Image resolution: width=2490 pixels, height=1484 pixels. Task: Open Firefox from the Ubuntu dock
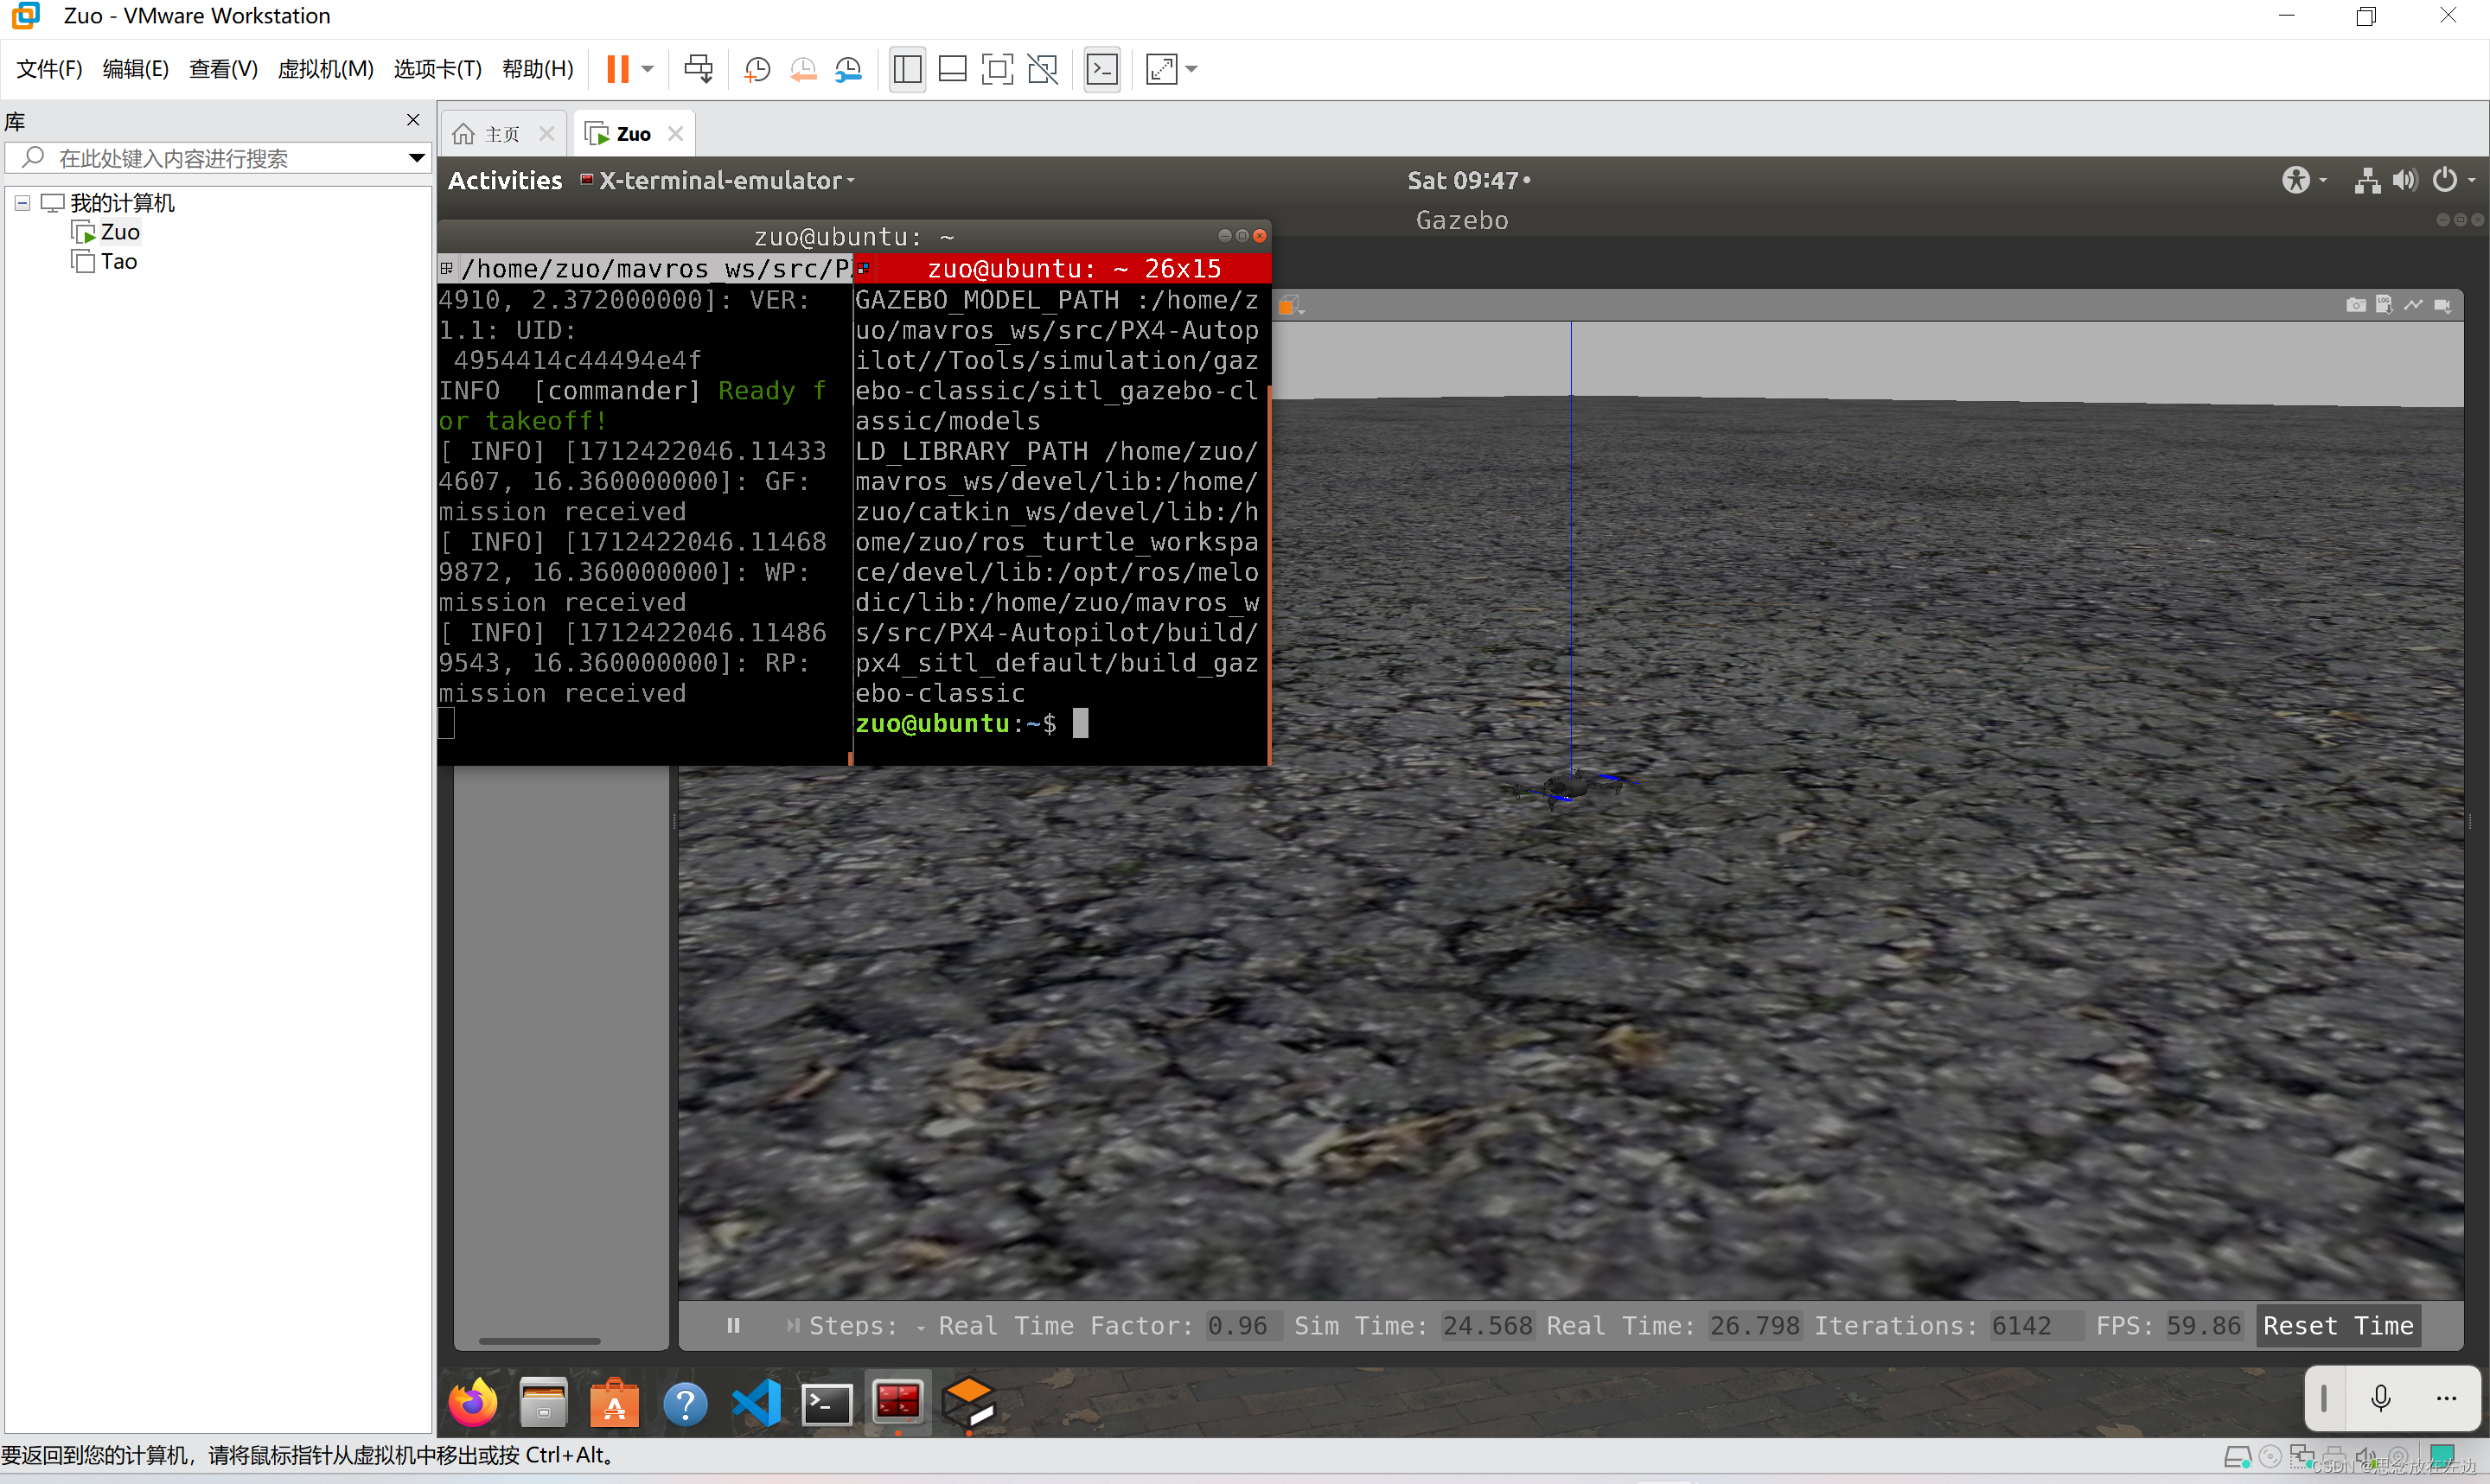(x=473, y=1402)
